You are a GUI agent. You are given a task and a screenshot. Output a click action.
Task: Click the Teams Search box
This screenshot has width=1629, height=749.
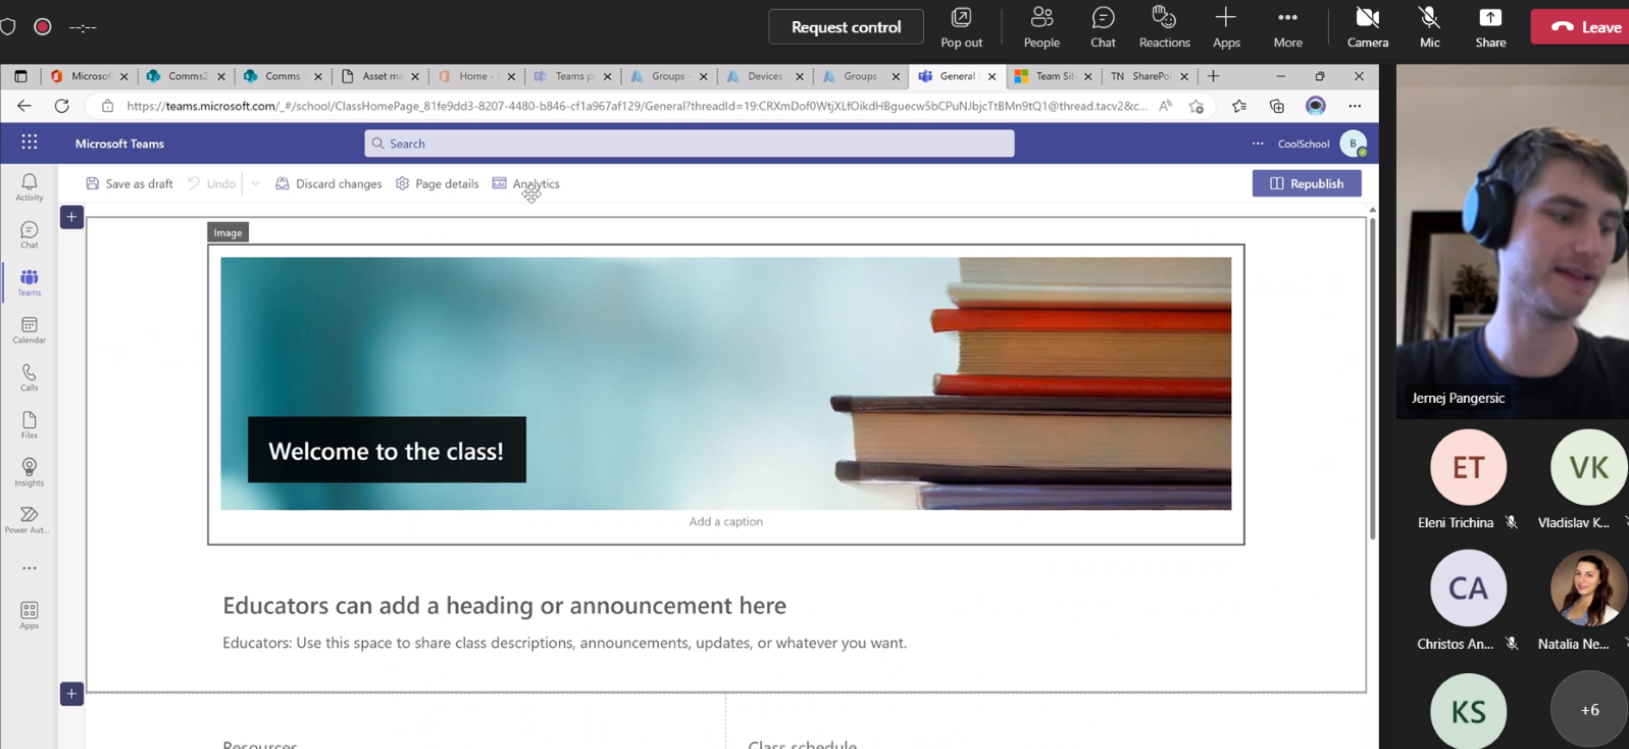click(689, 144)
